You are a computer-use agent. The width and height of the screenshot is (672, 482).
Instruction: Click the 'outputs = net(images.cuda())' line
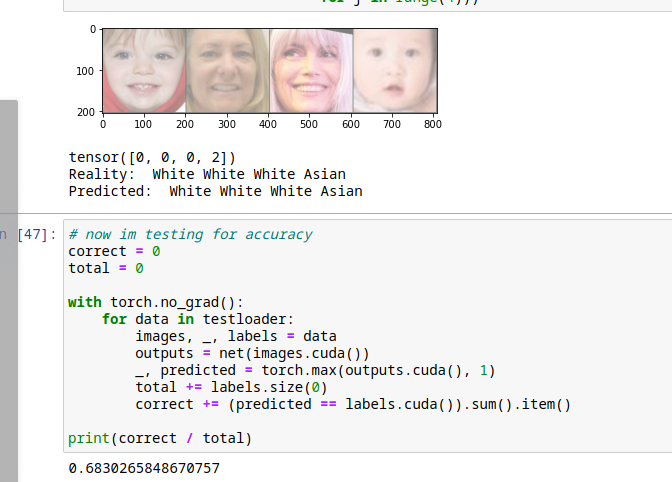(x=252, y=353)
